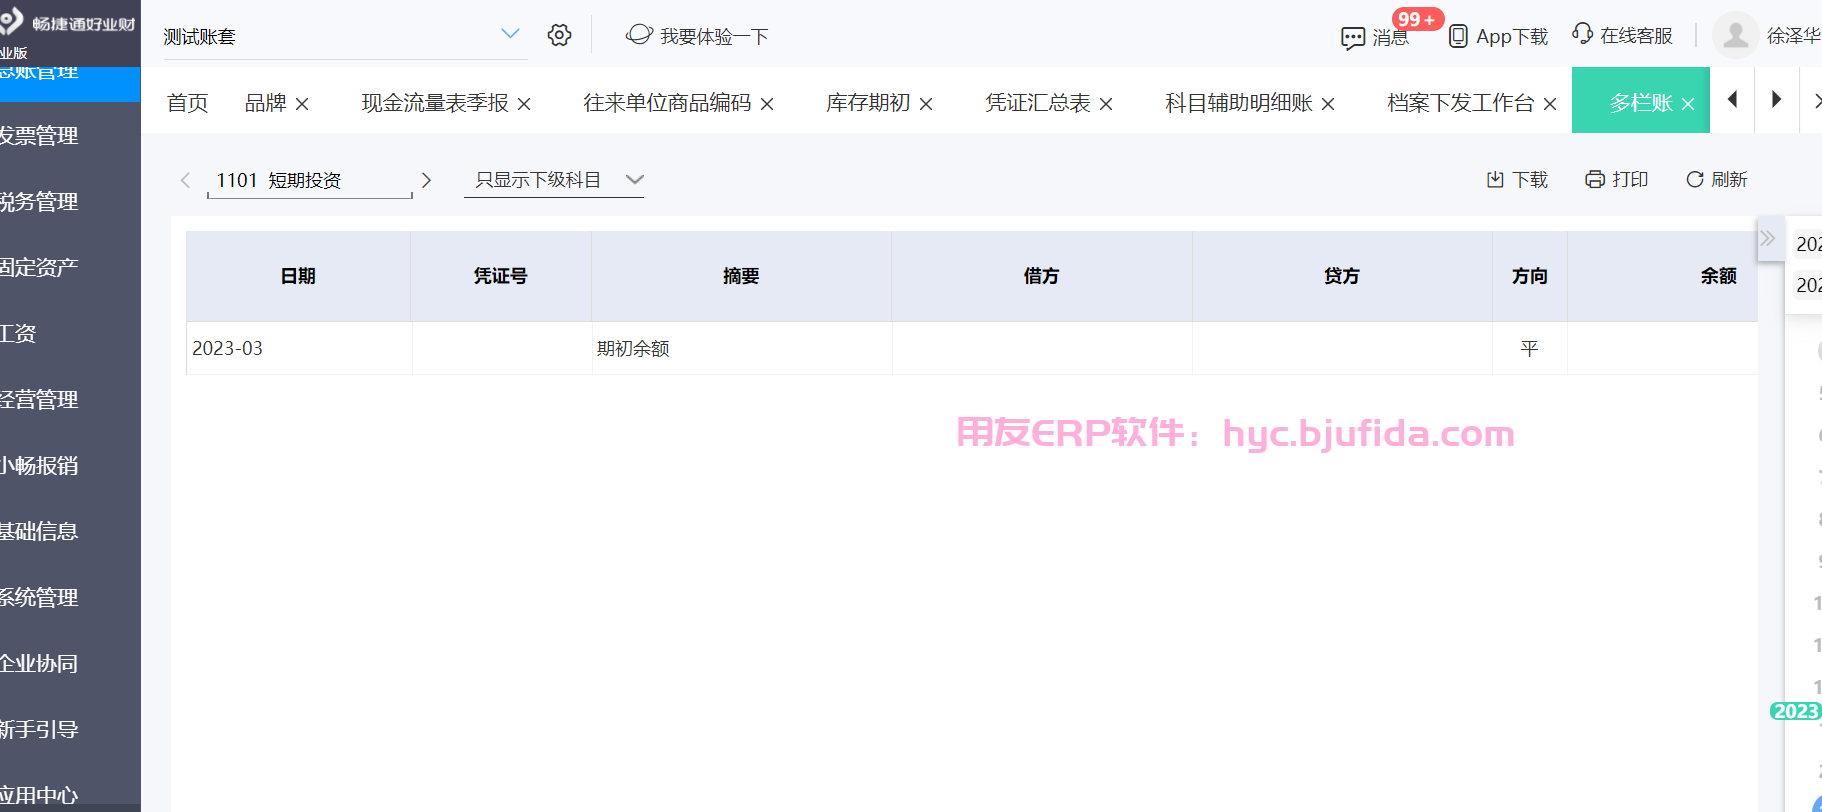Click the App下载 phone icon
Viewport: 1822px width, 812px height.
click(x=1458, y=36)
